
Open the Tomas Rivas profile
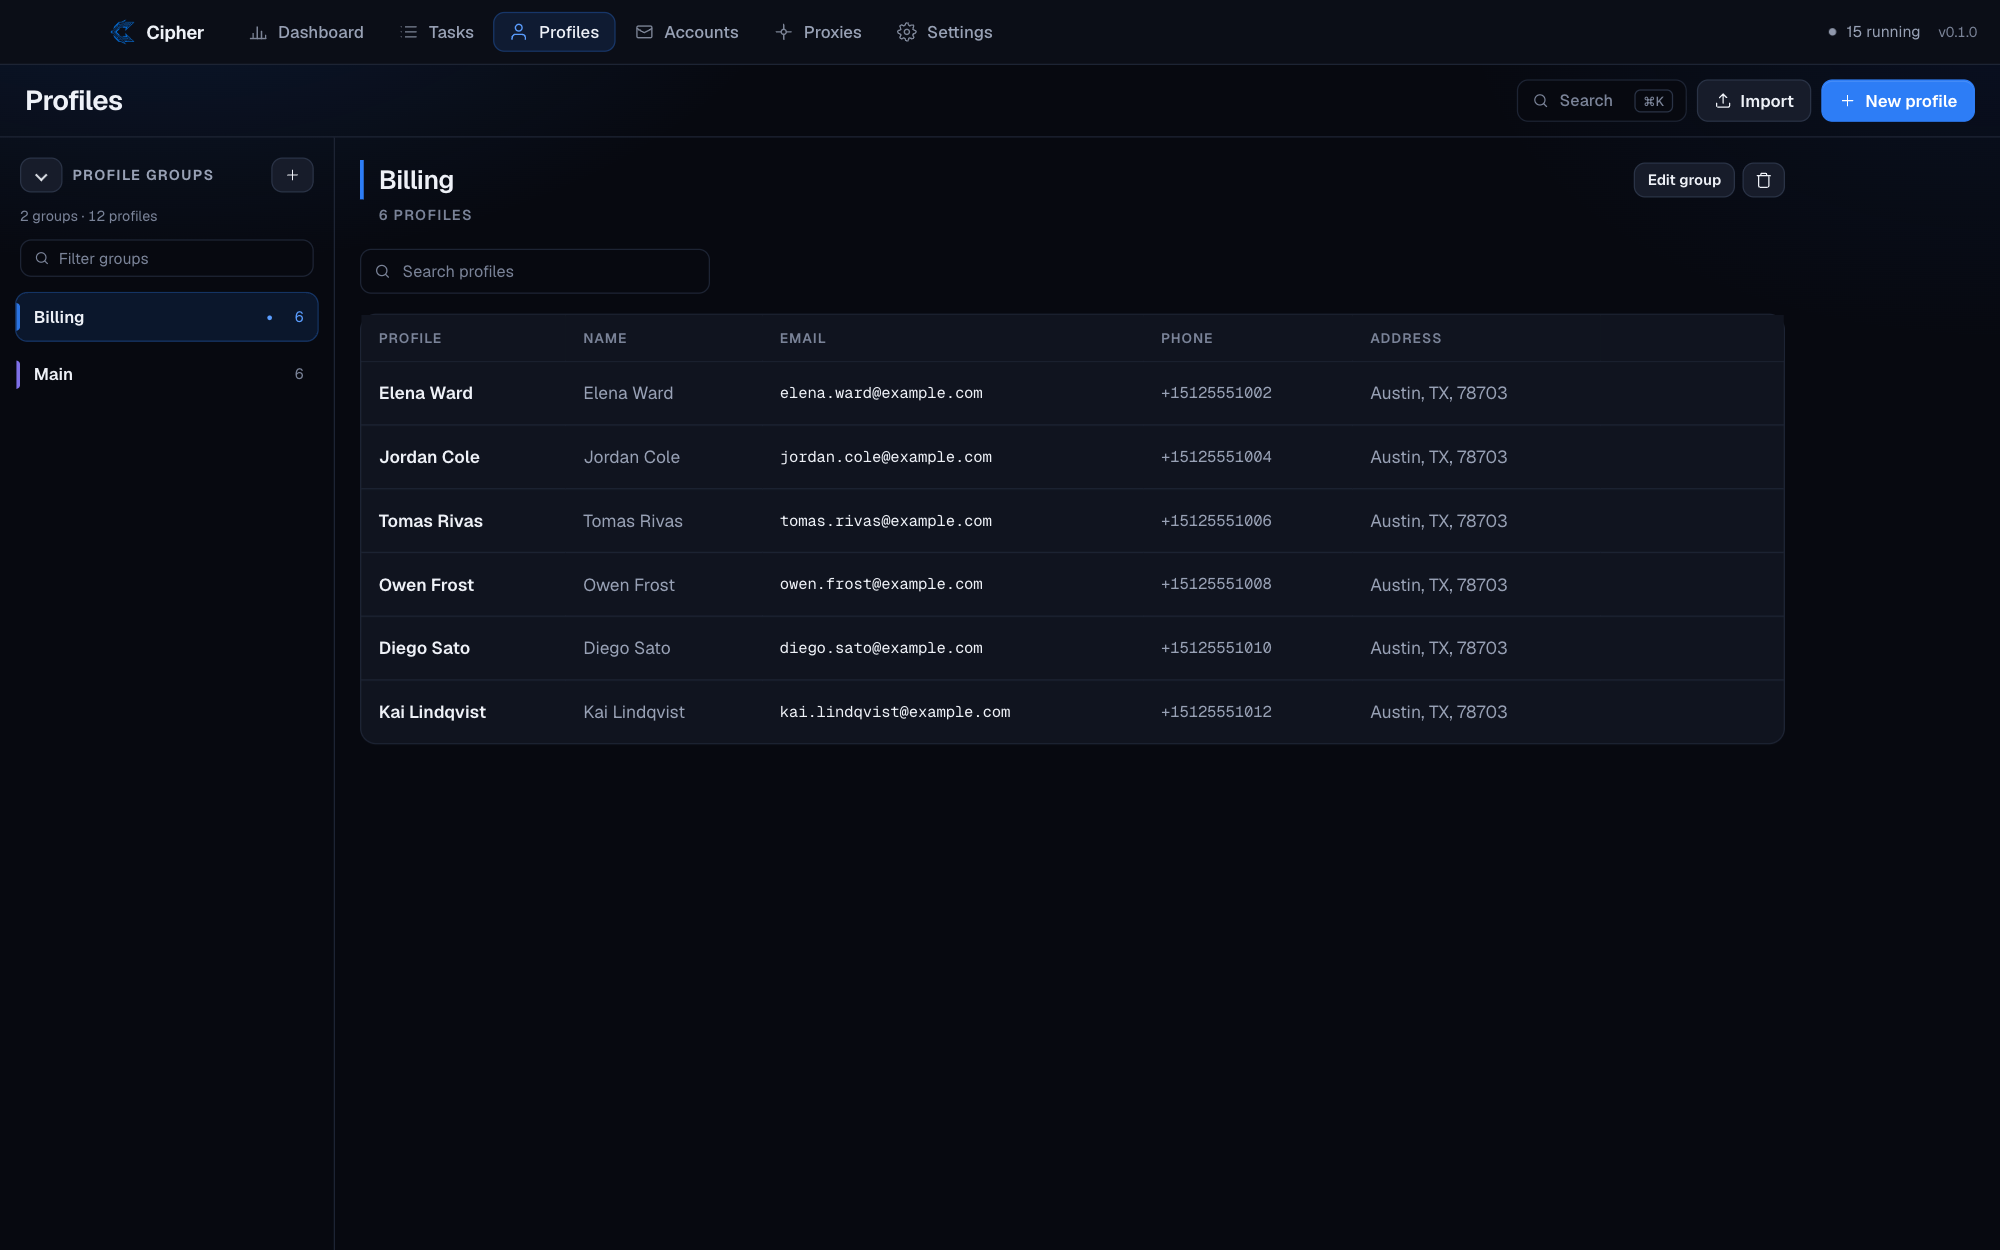click(431, 521)
